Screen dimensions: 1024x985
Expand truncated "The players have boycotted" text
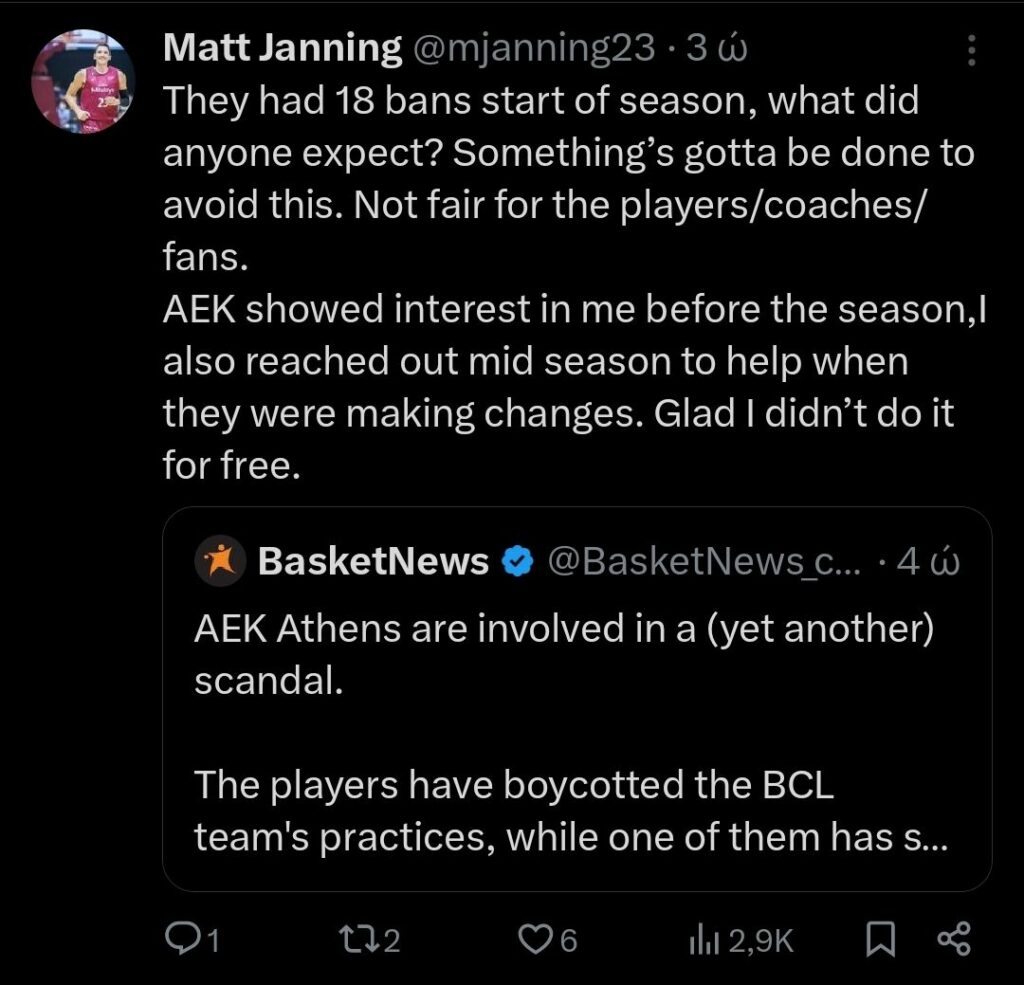pos(570,810)
